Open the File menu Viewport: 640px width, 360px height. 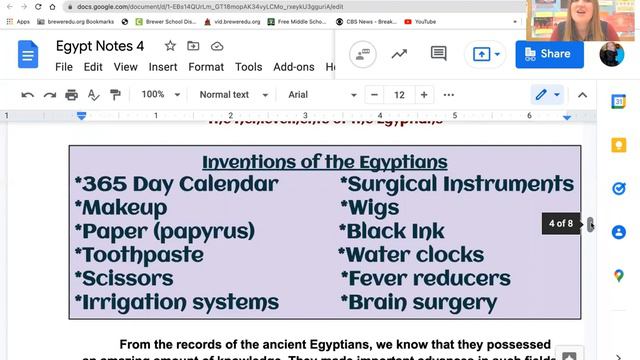[64, 67]
